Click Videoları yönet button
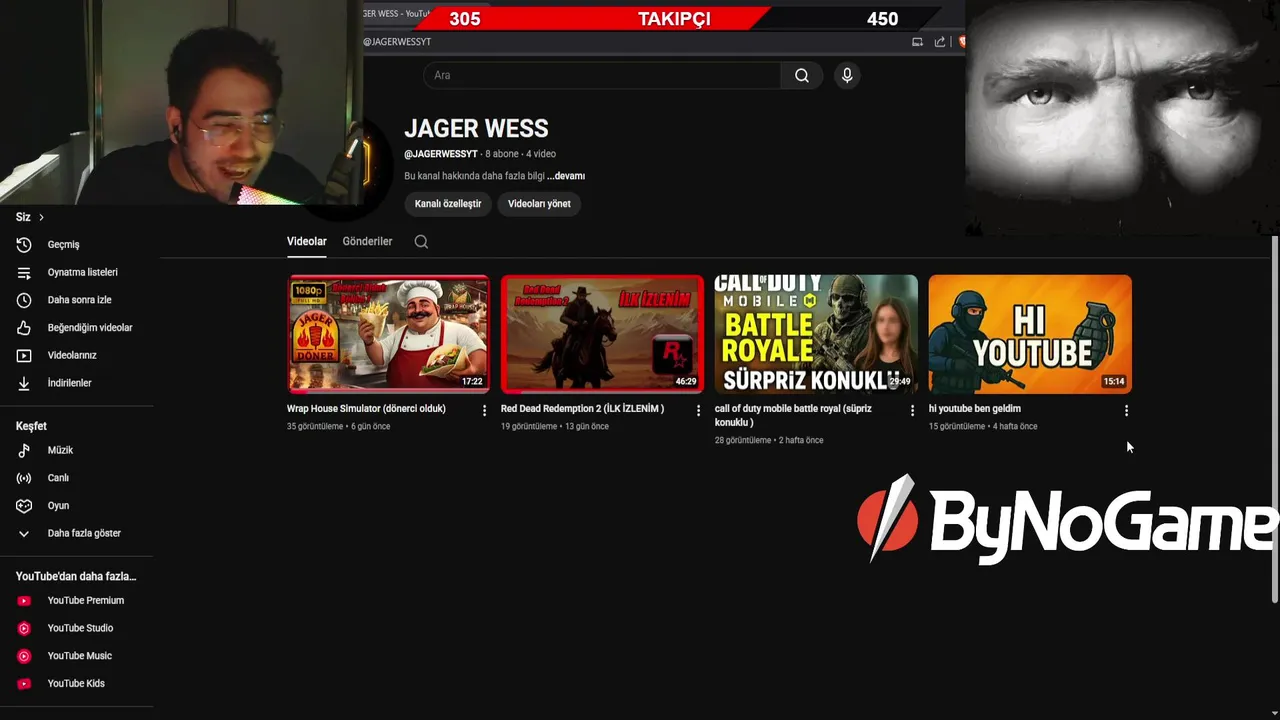Image resolution: width=1280 pixels, height=720 pixels. pos(539,204)
